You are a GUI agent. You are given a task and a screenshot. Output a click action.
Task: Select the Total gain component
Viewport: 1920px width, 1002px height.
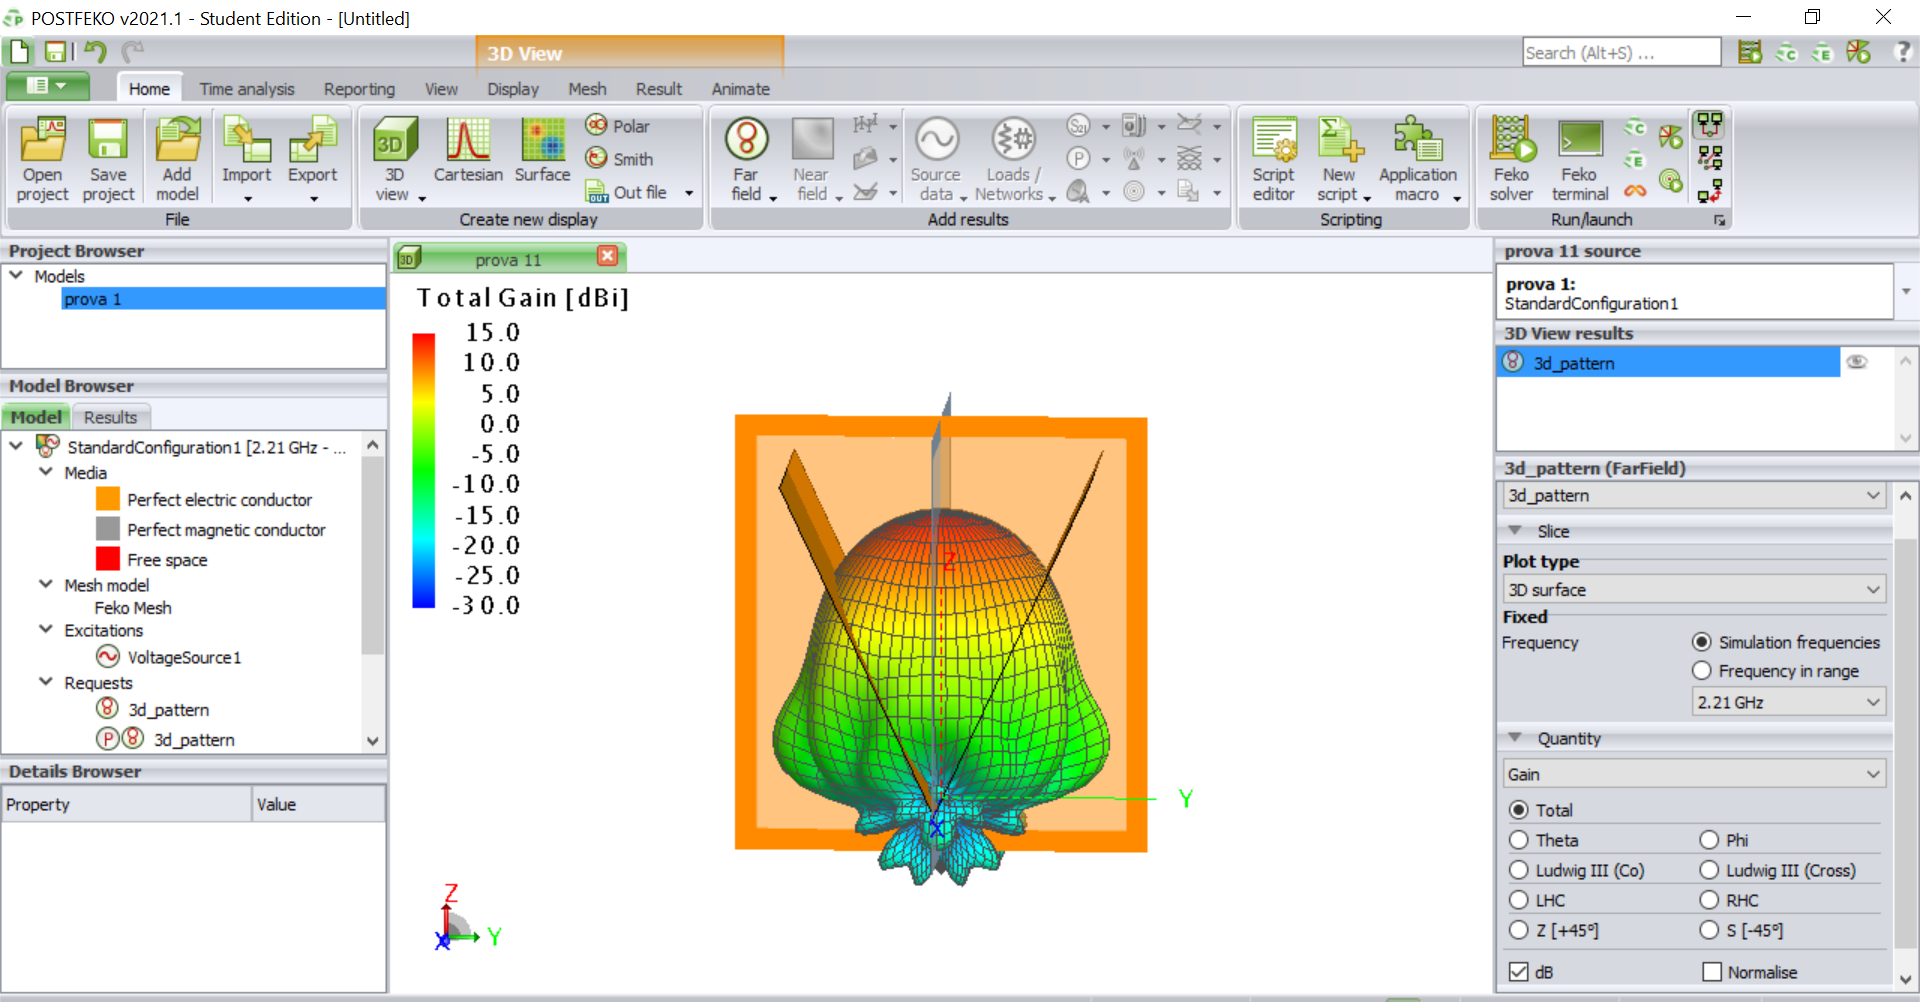click(1519, 810)
